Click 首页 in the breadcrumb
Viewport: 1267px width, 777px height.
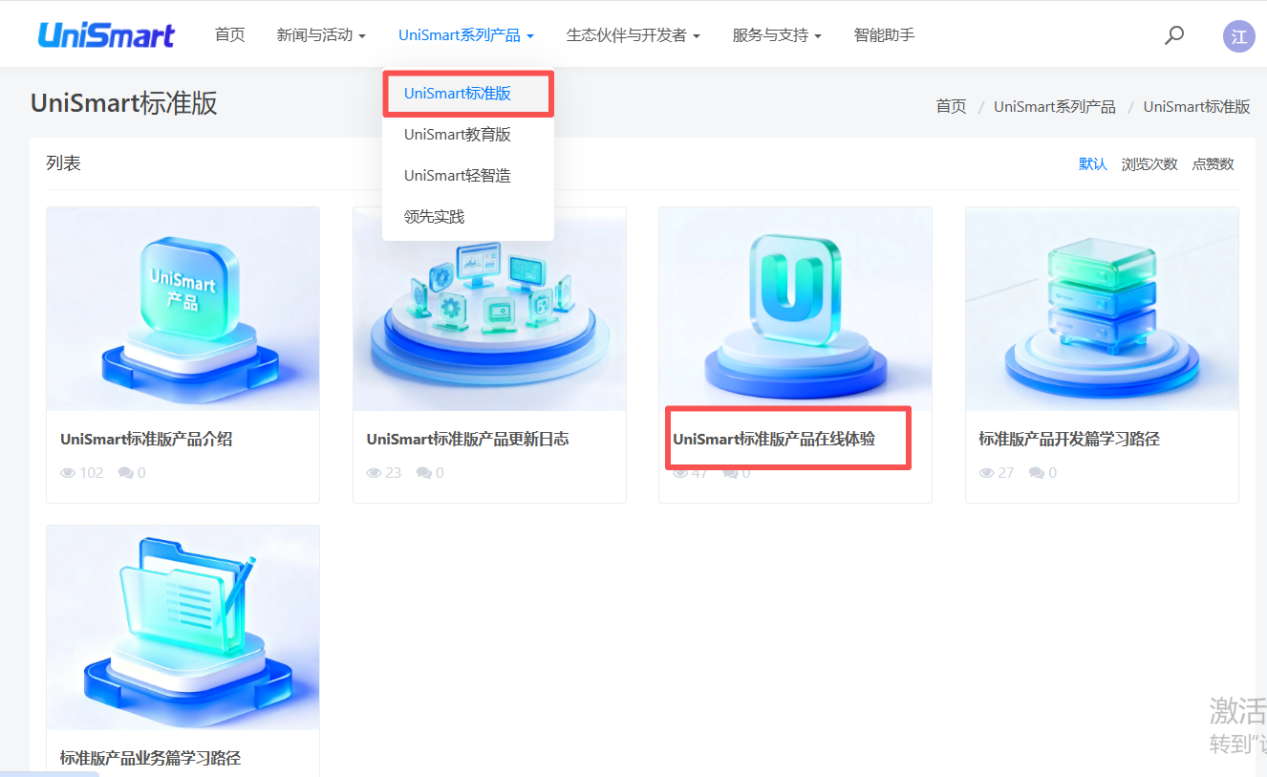[x=950, y=107]
